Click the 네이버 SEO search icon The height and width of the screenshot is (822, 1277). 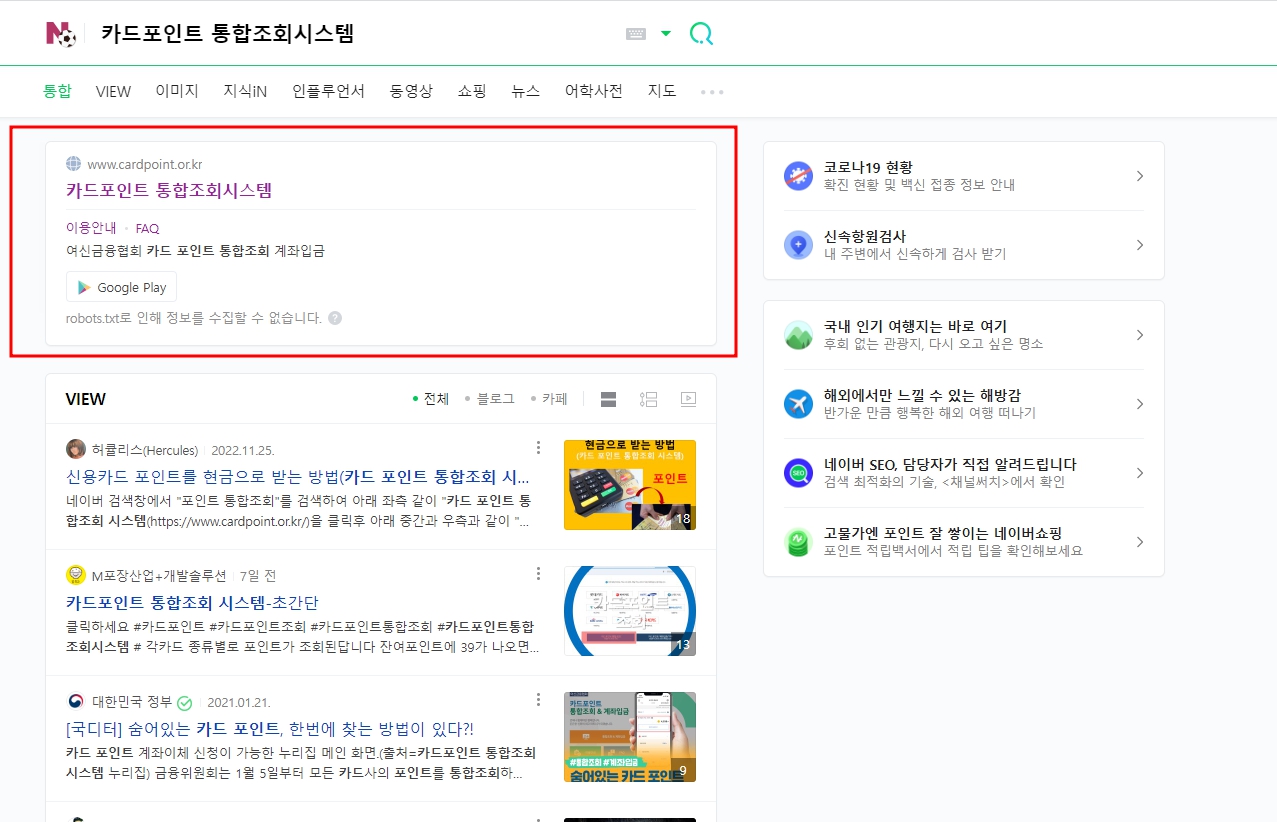click(798, 473)
